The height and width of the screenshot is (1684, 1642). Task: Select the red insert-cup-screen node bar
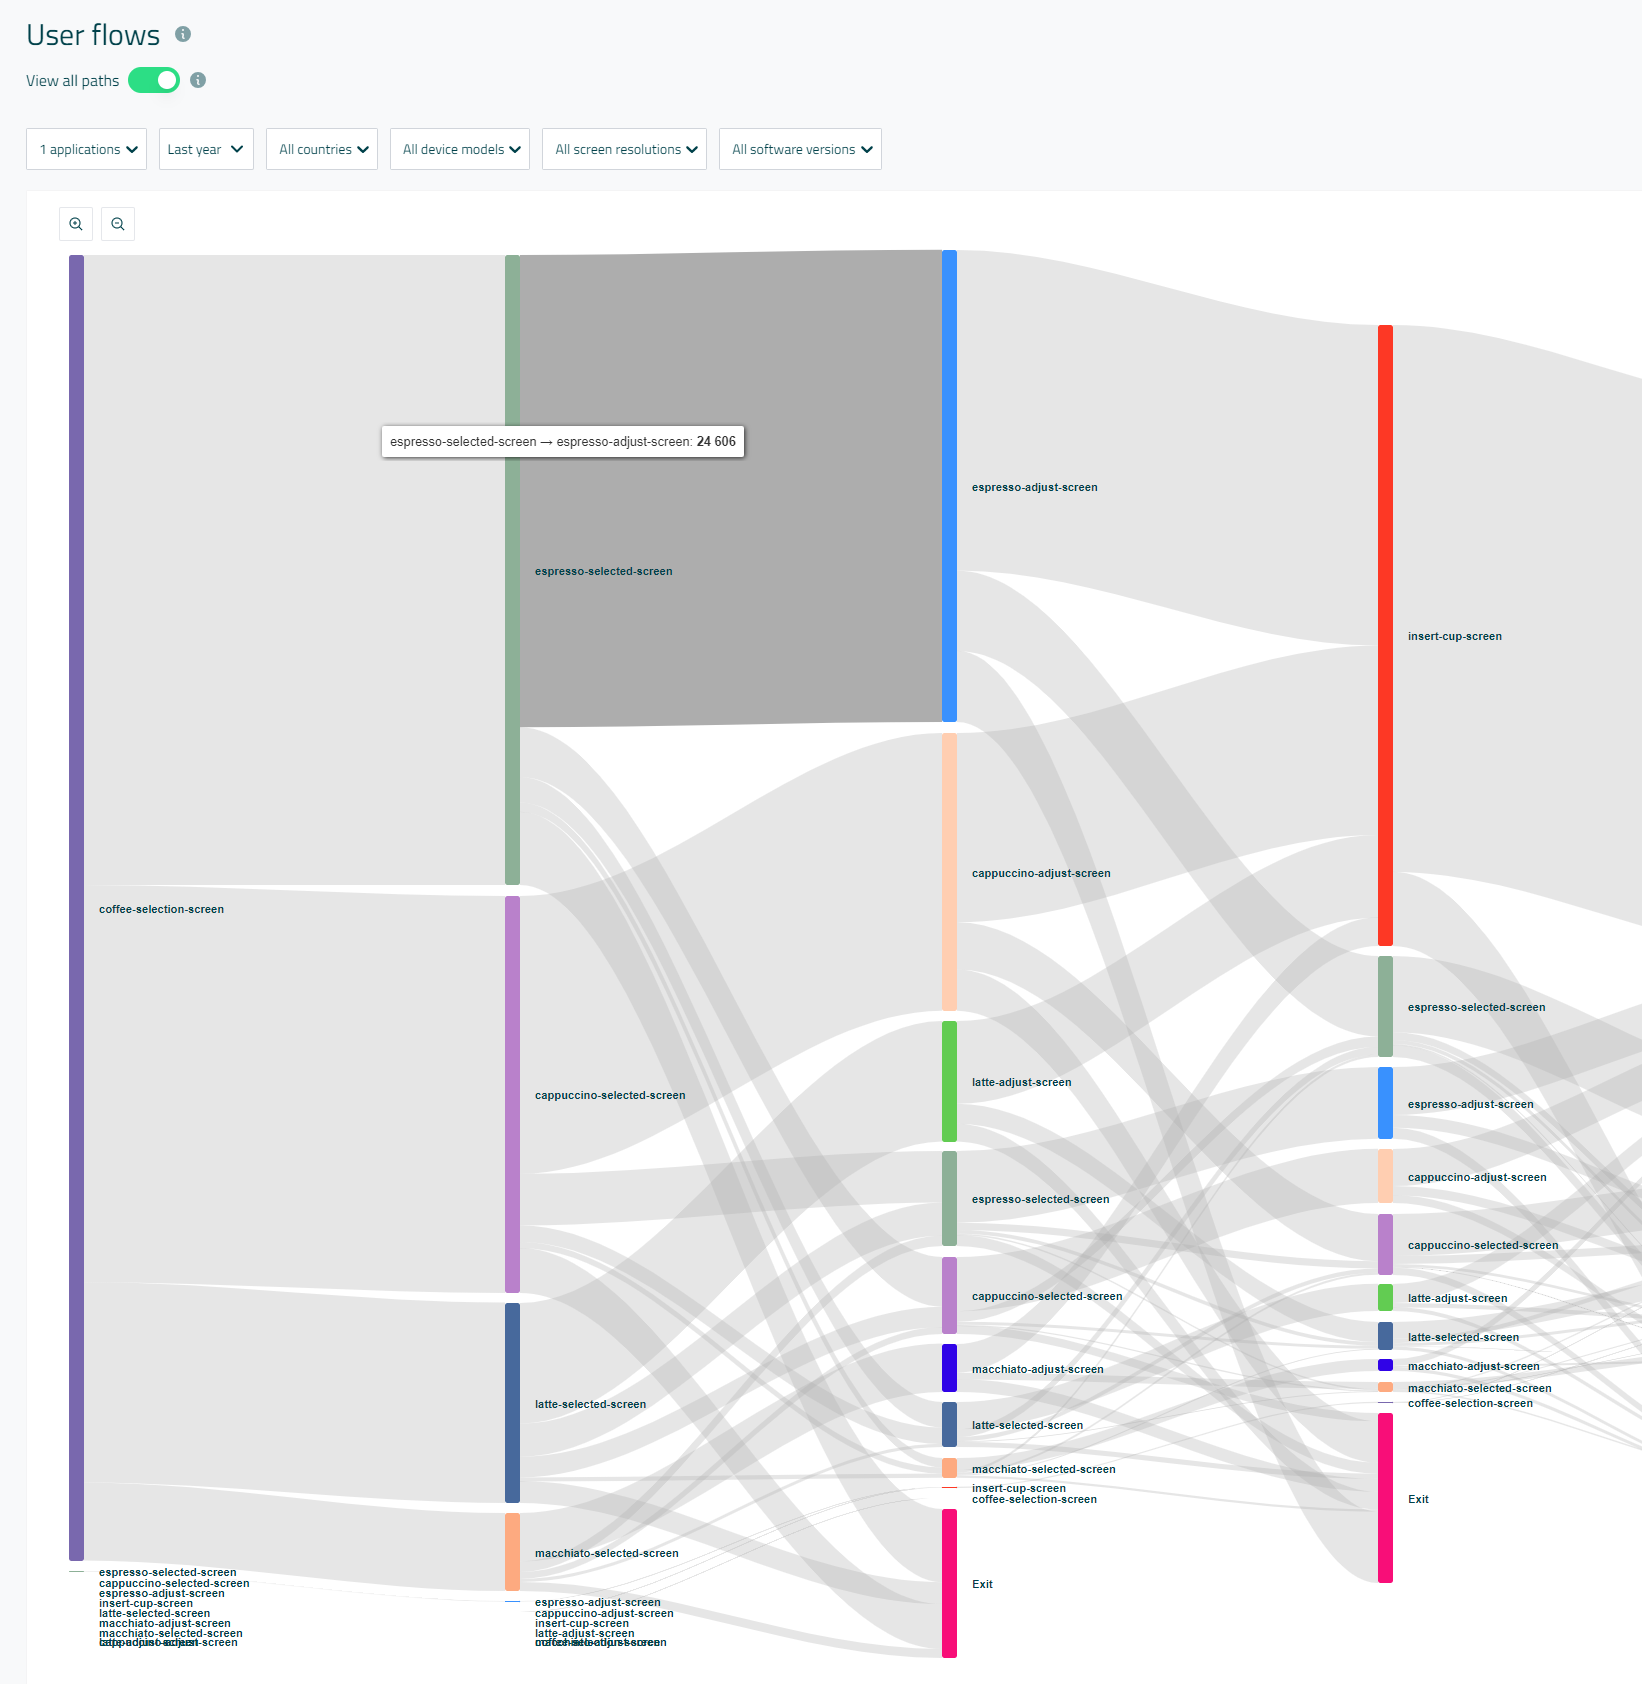[x=1385, y=635]
